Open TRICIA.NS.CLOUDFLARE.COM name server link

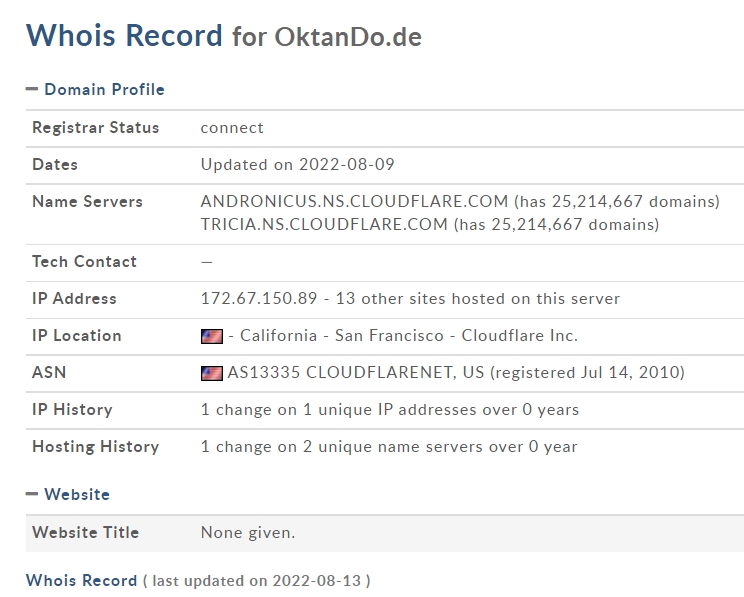pyautogui.click(x=324, y=224)
